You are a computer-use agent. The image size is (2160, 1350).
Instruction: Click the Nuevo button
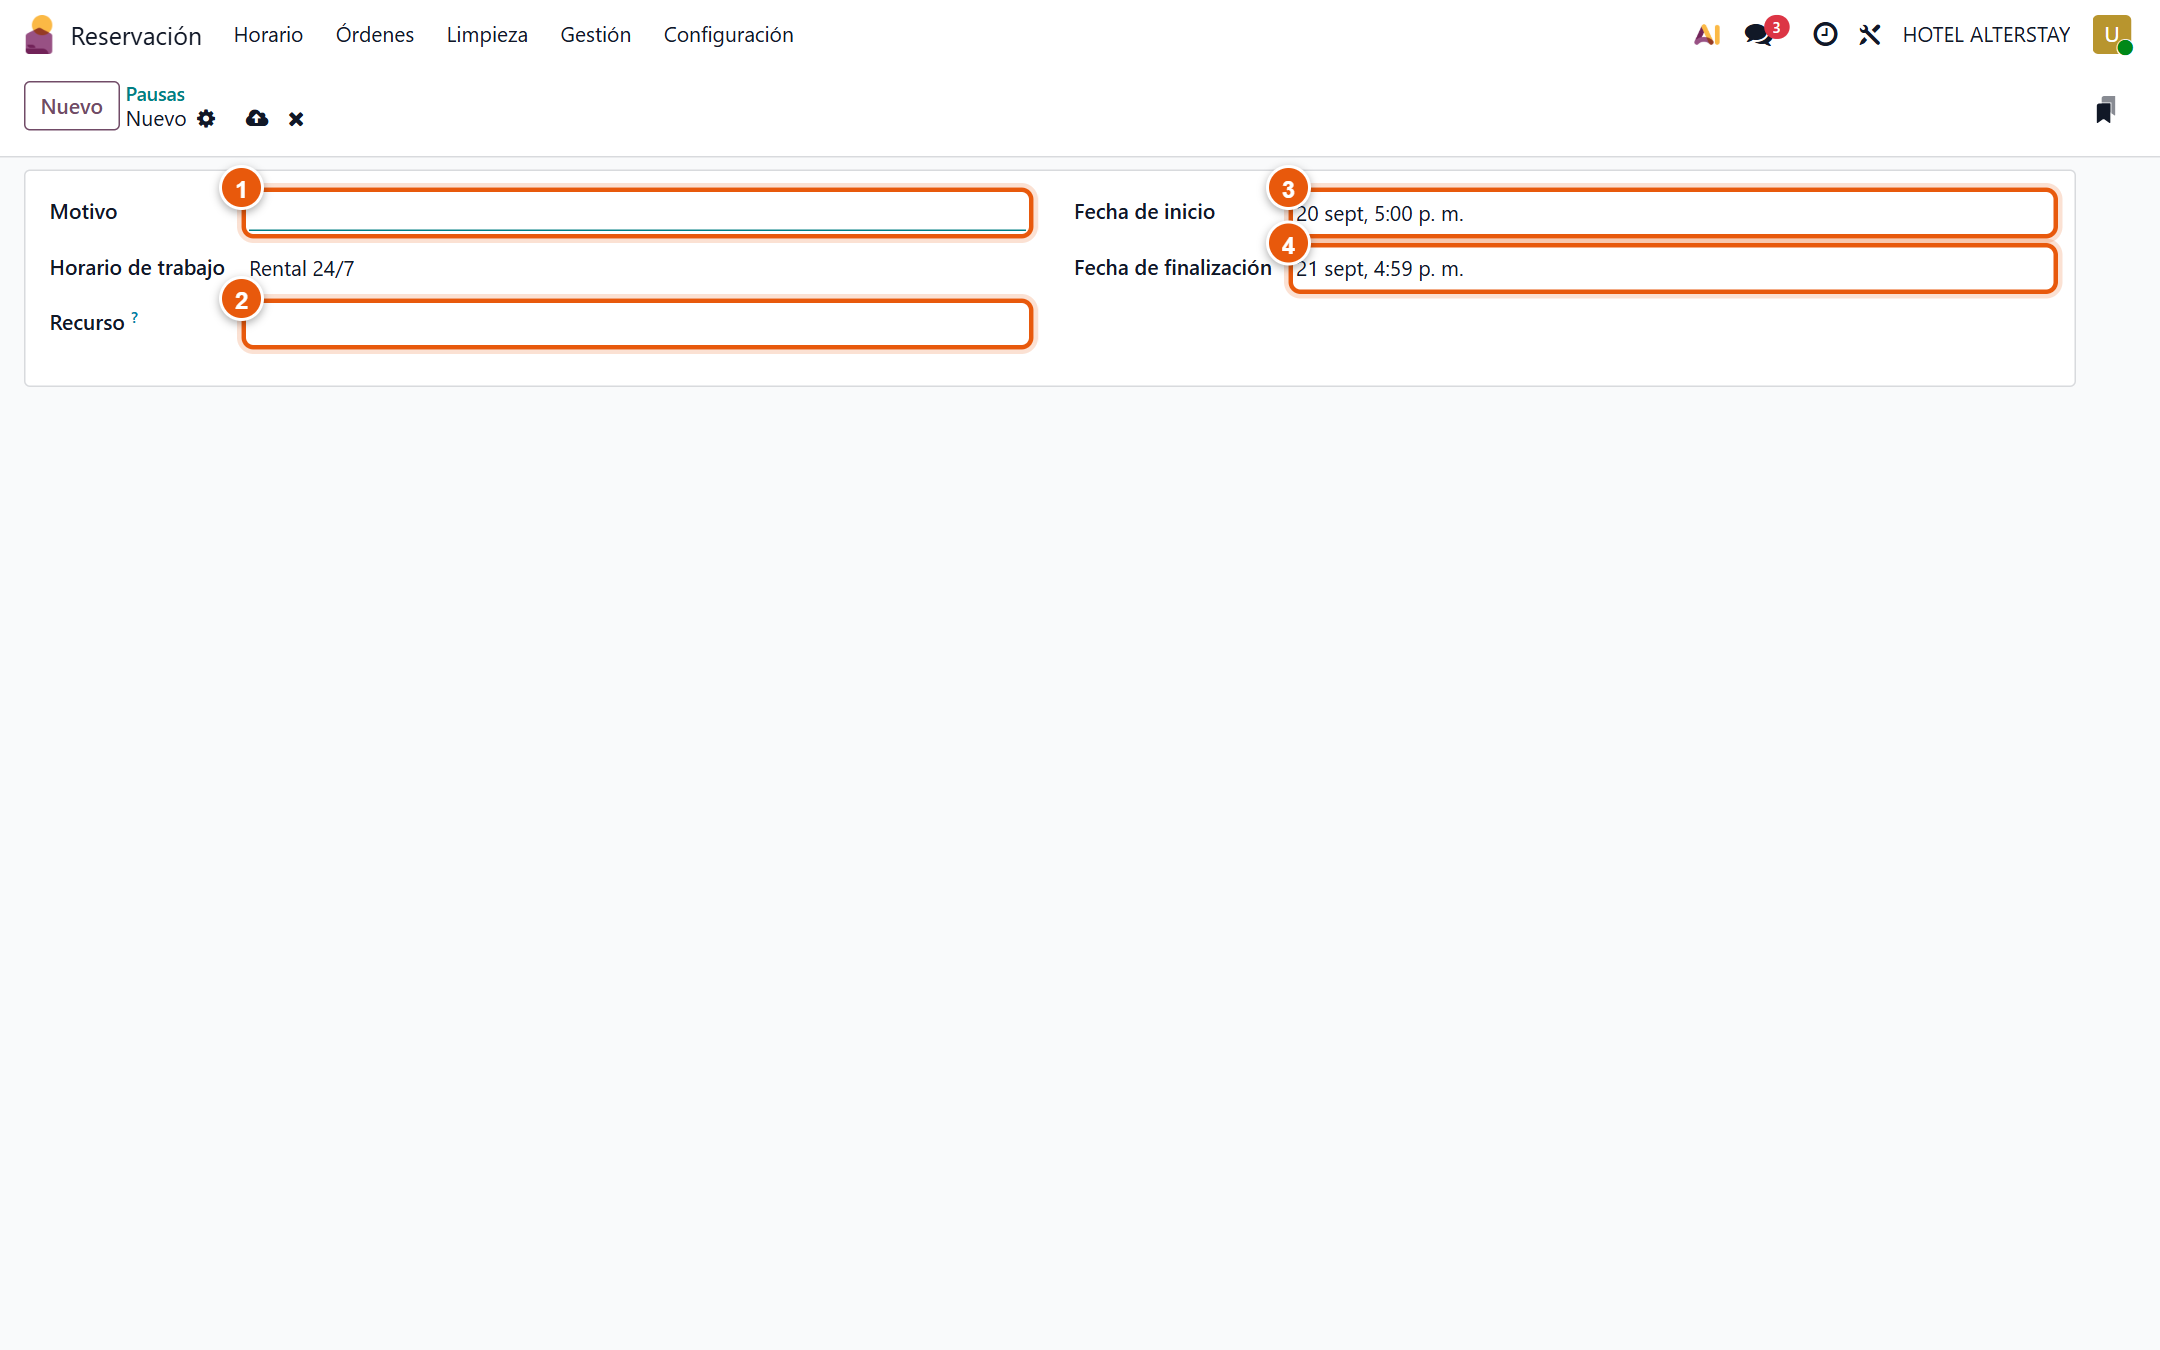(72, 106)
